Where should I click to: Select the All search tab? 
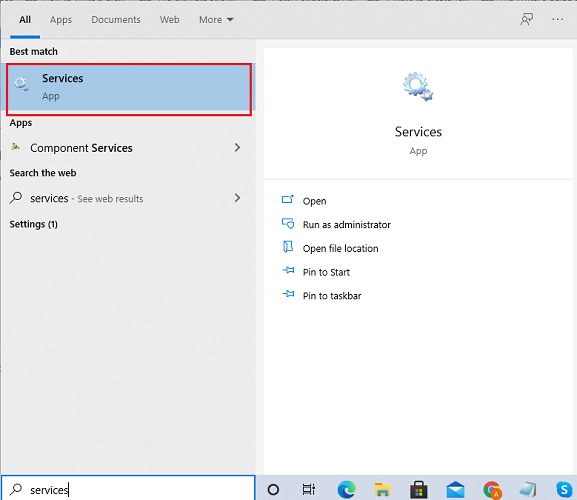(x=25, y=19)
